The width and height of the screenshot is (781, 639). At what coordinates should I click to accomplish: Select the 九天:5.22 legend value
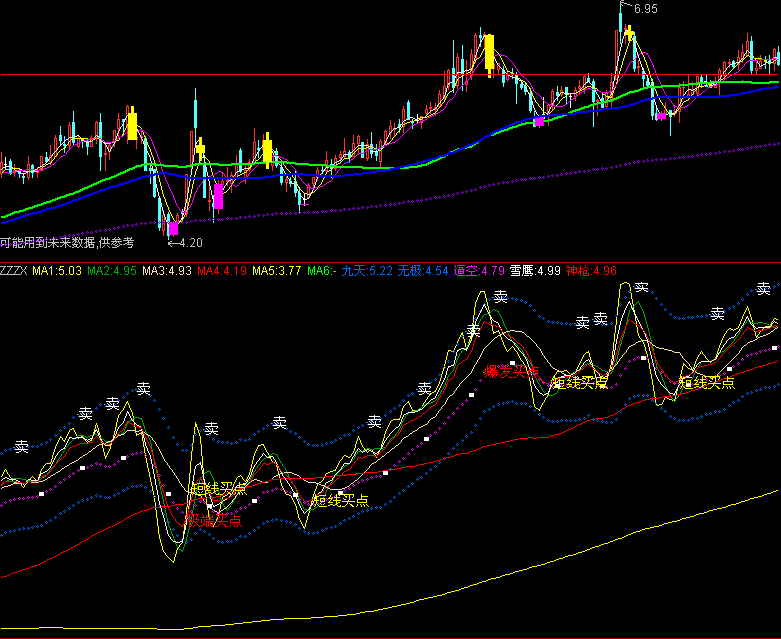tap(367, 271)
